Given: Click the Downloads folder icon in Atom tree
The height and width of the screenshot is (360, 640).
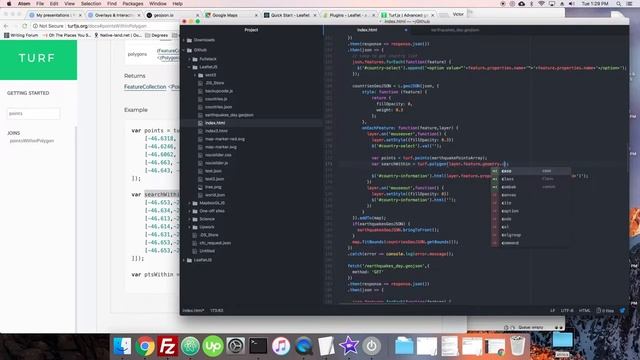Looking at the screenshot, I should coord(189,40).
